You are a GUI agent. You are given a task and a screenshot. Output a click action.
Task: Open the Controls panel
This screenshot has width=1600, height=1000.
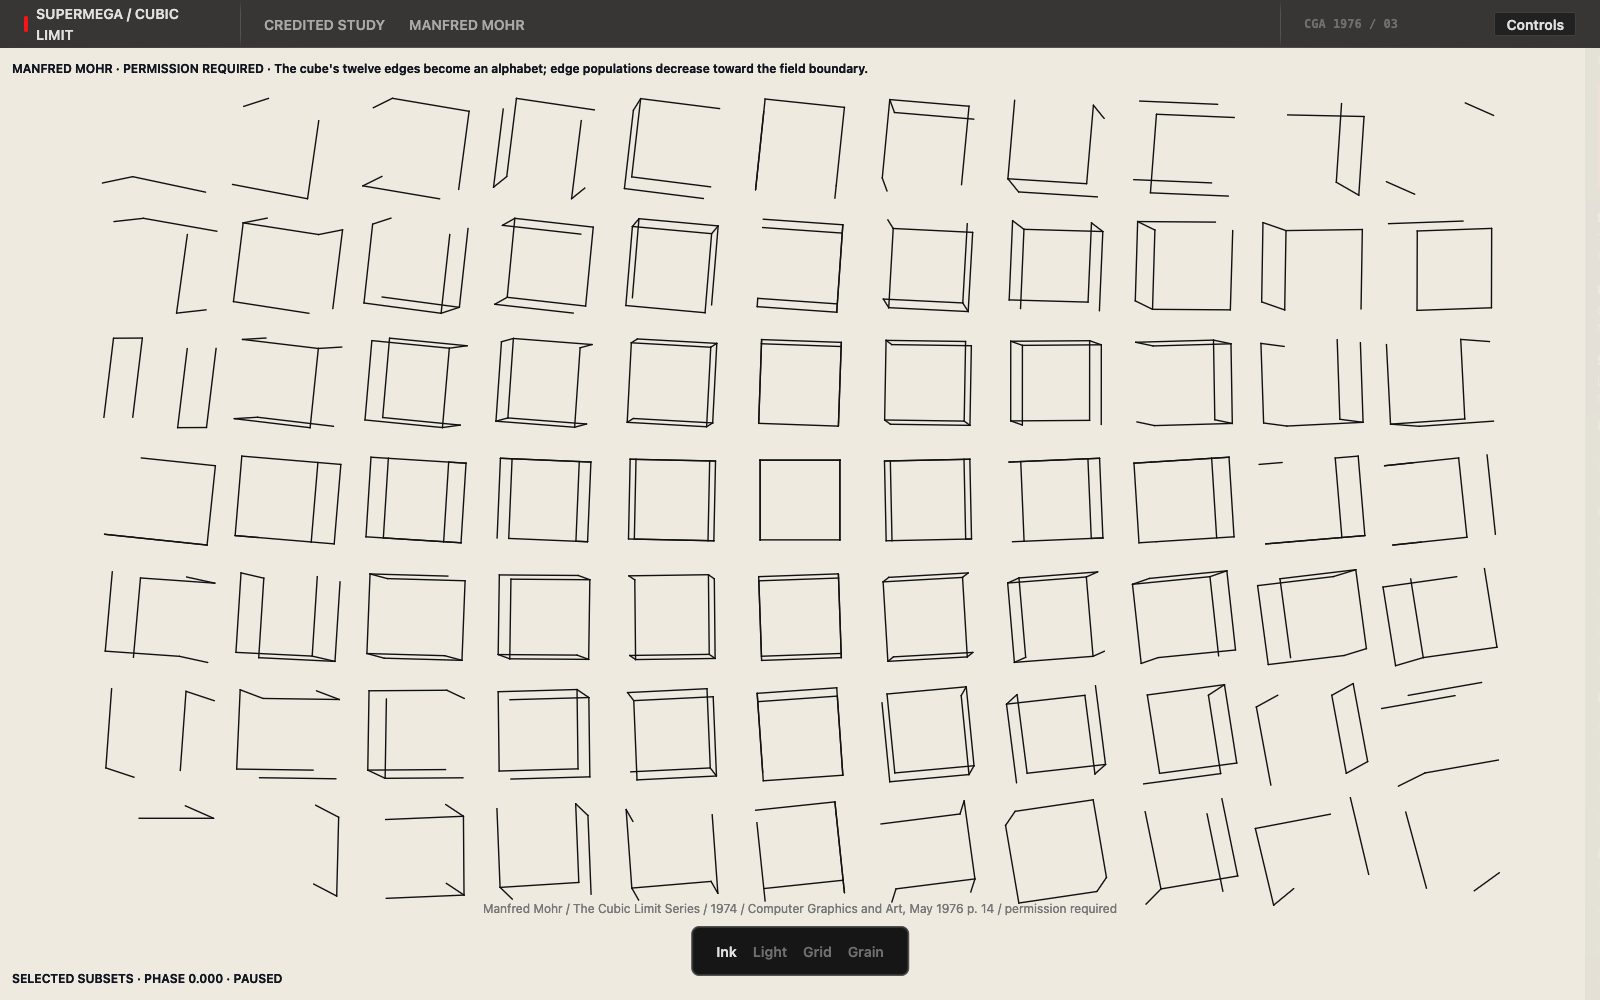(1534, 25)
